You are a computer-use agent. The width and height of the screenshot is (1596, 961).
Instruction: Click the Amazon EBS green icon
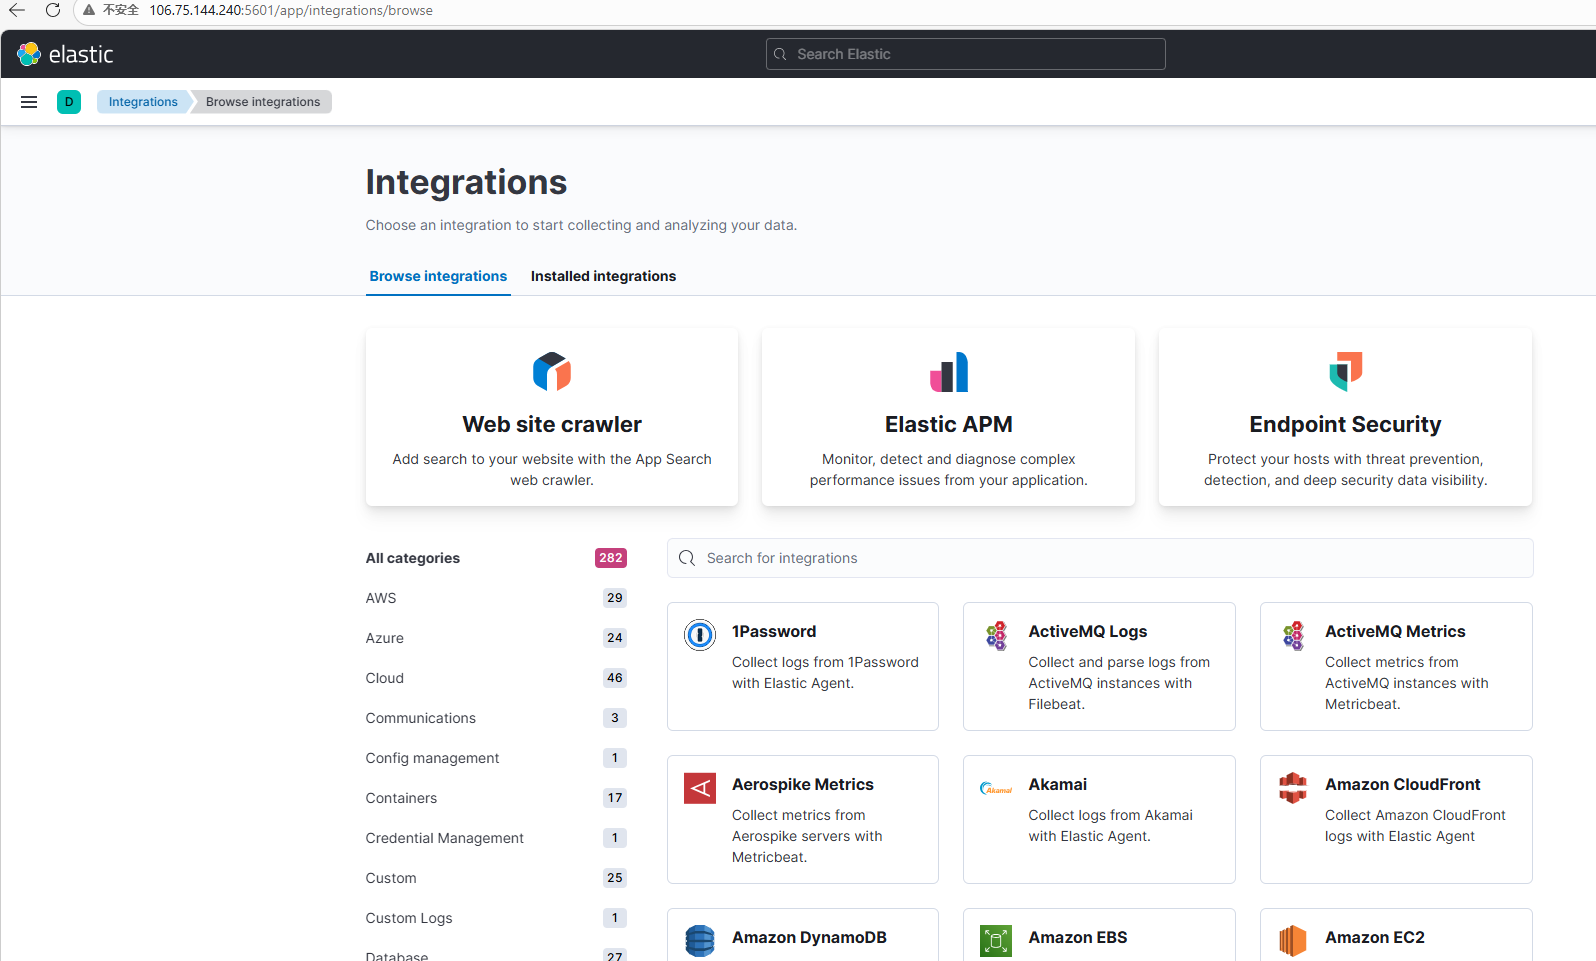[996, 941]
